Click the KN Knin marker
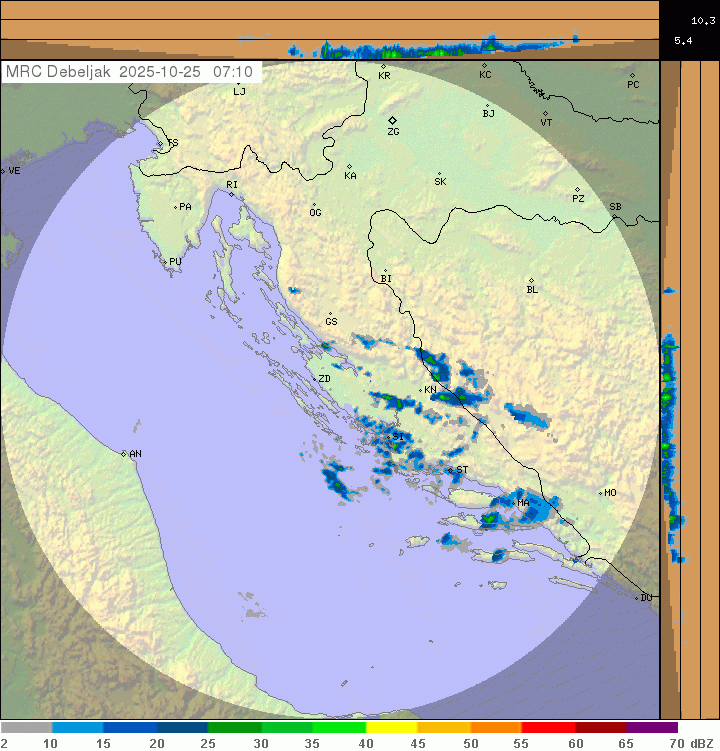The height and width of the screenshot is (751, 720). (x=421, y=389)
